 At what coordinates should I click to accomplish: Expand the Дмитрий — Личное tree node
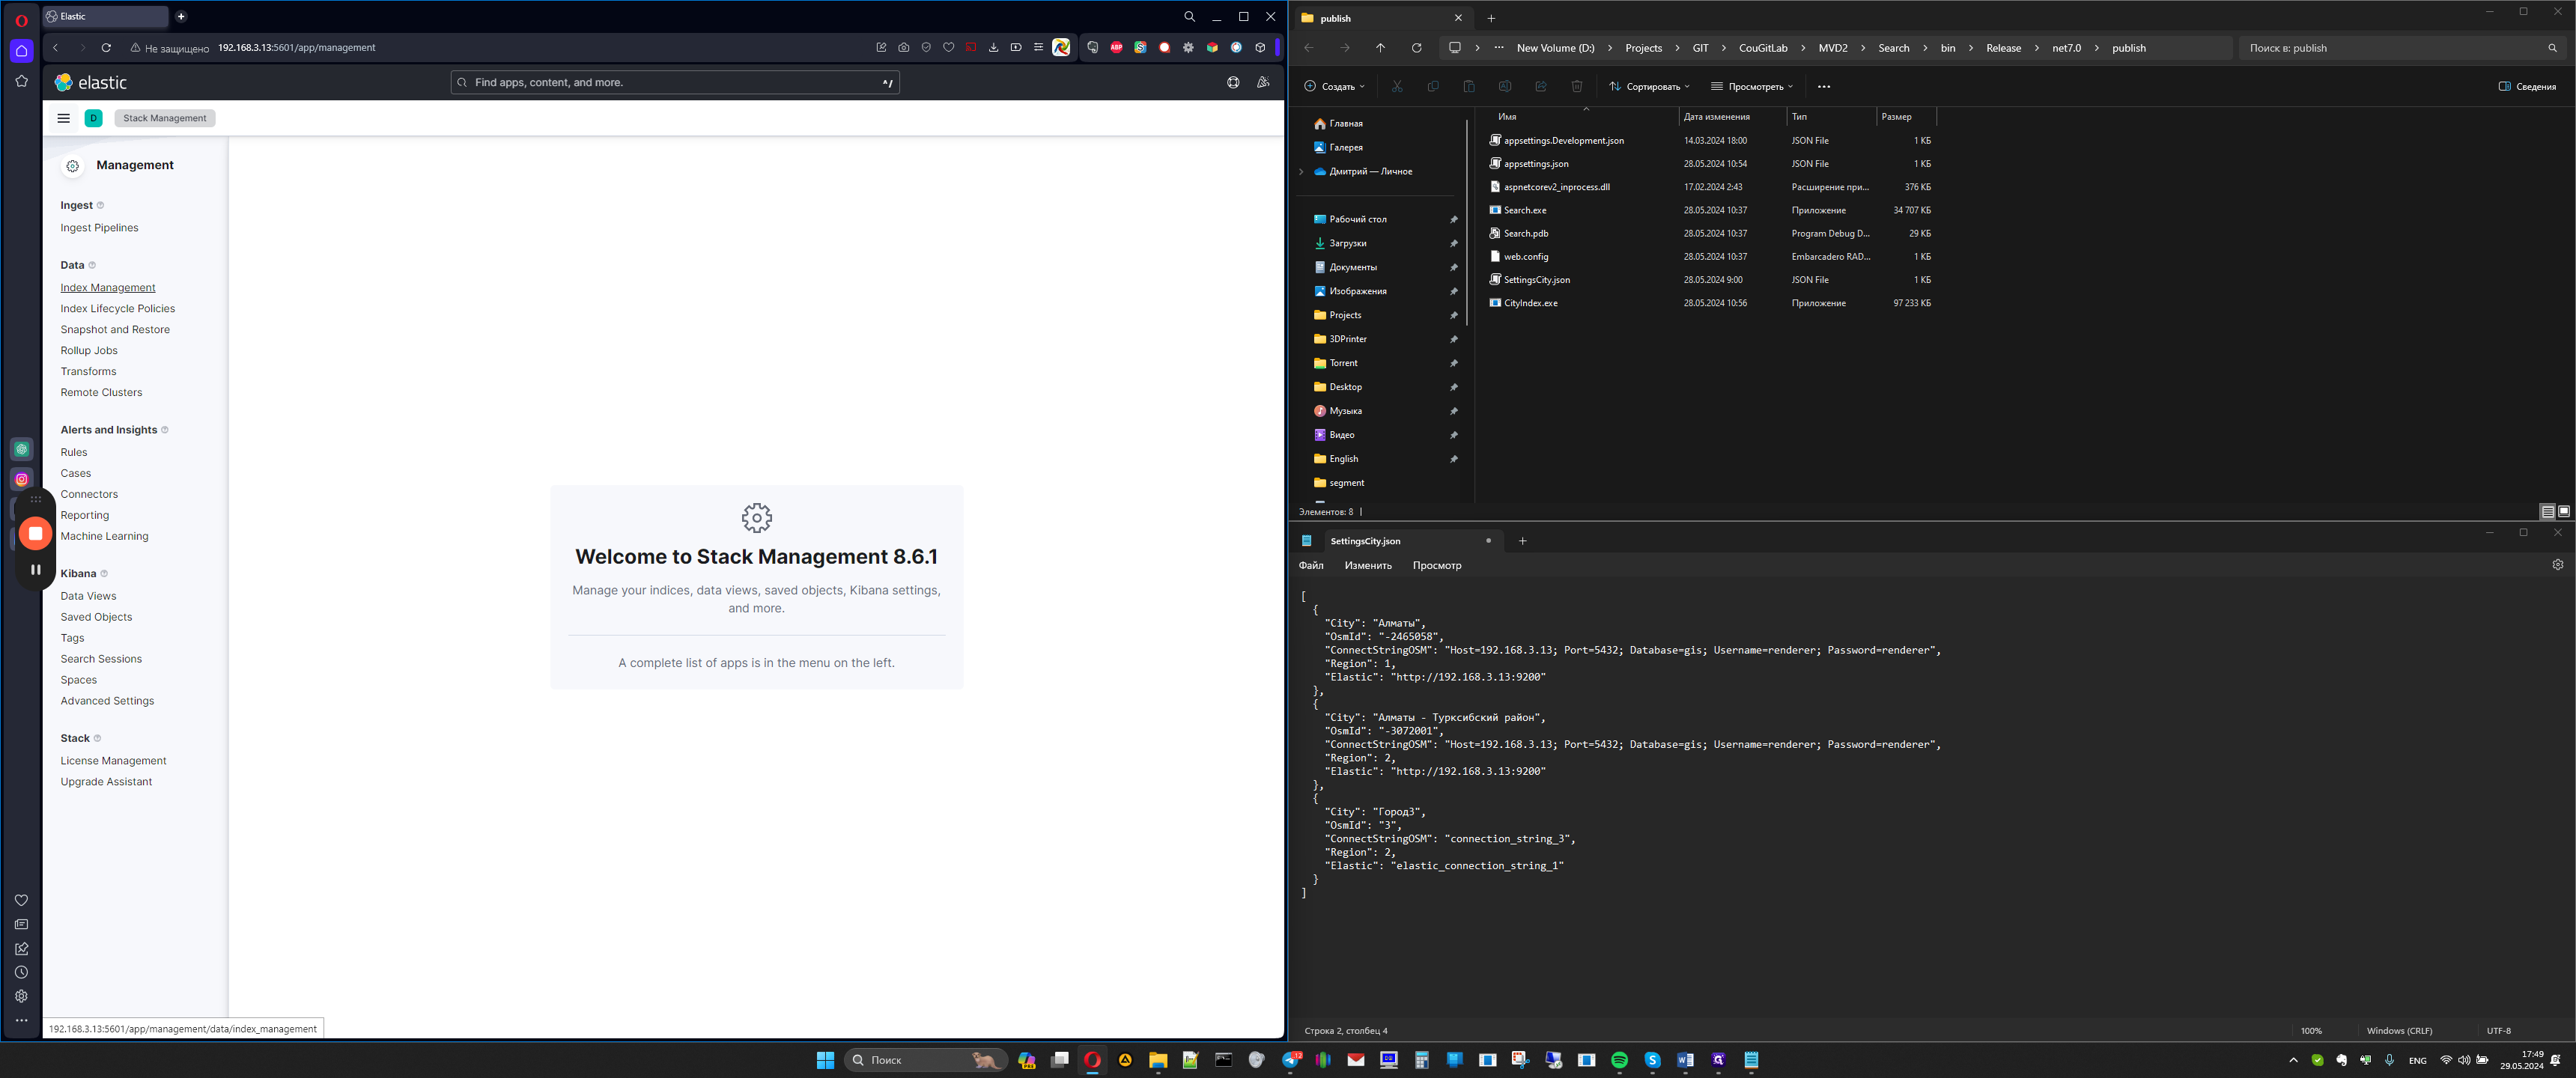tap(1301, 171)
